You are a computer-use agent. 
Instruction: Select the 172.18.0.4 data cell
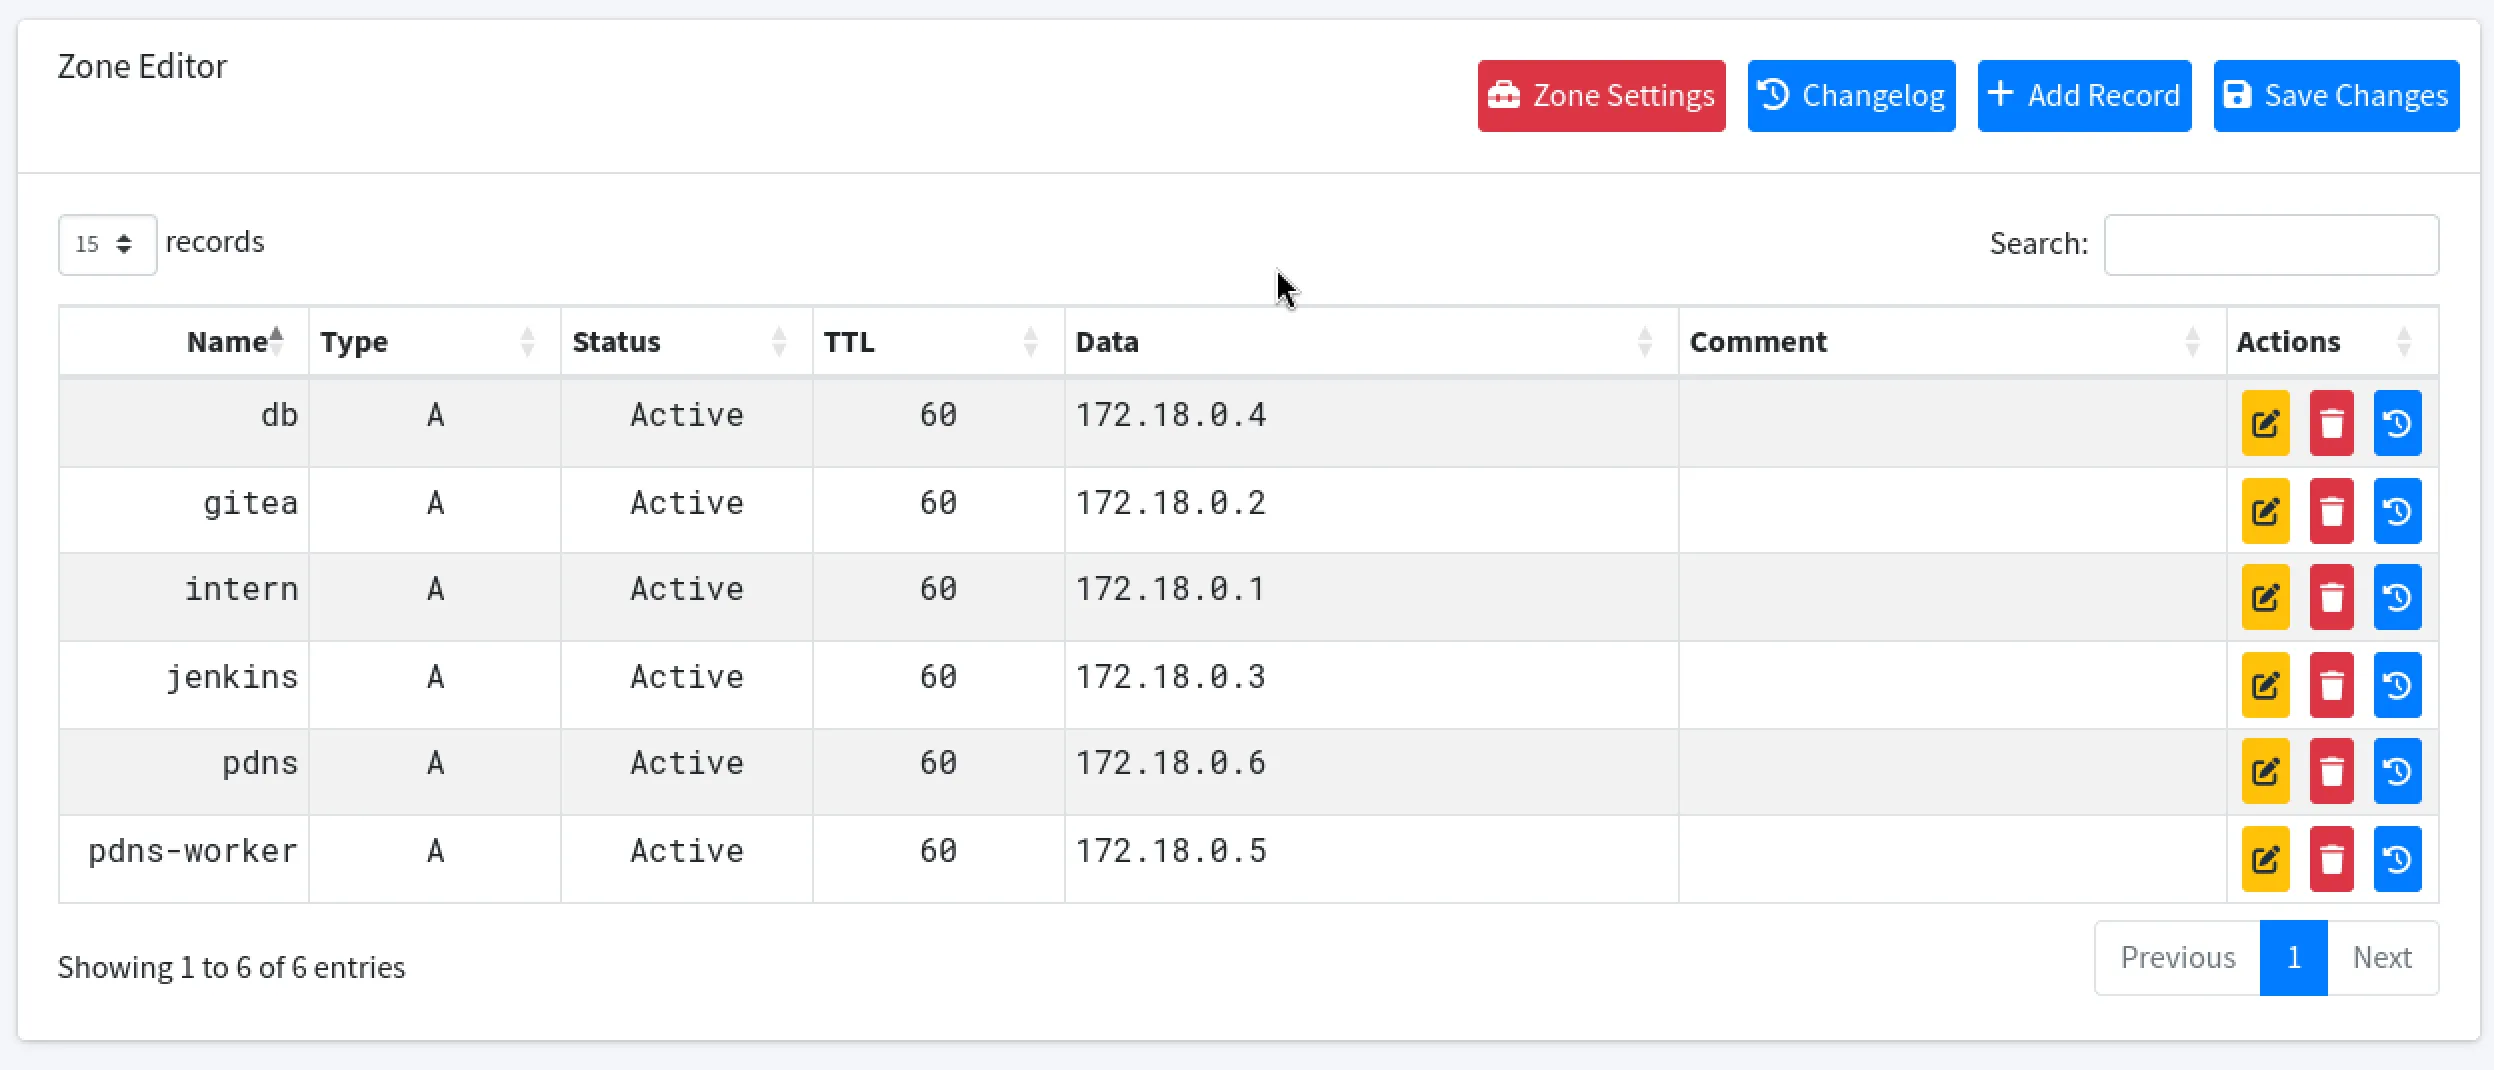tap(1372, 422)
